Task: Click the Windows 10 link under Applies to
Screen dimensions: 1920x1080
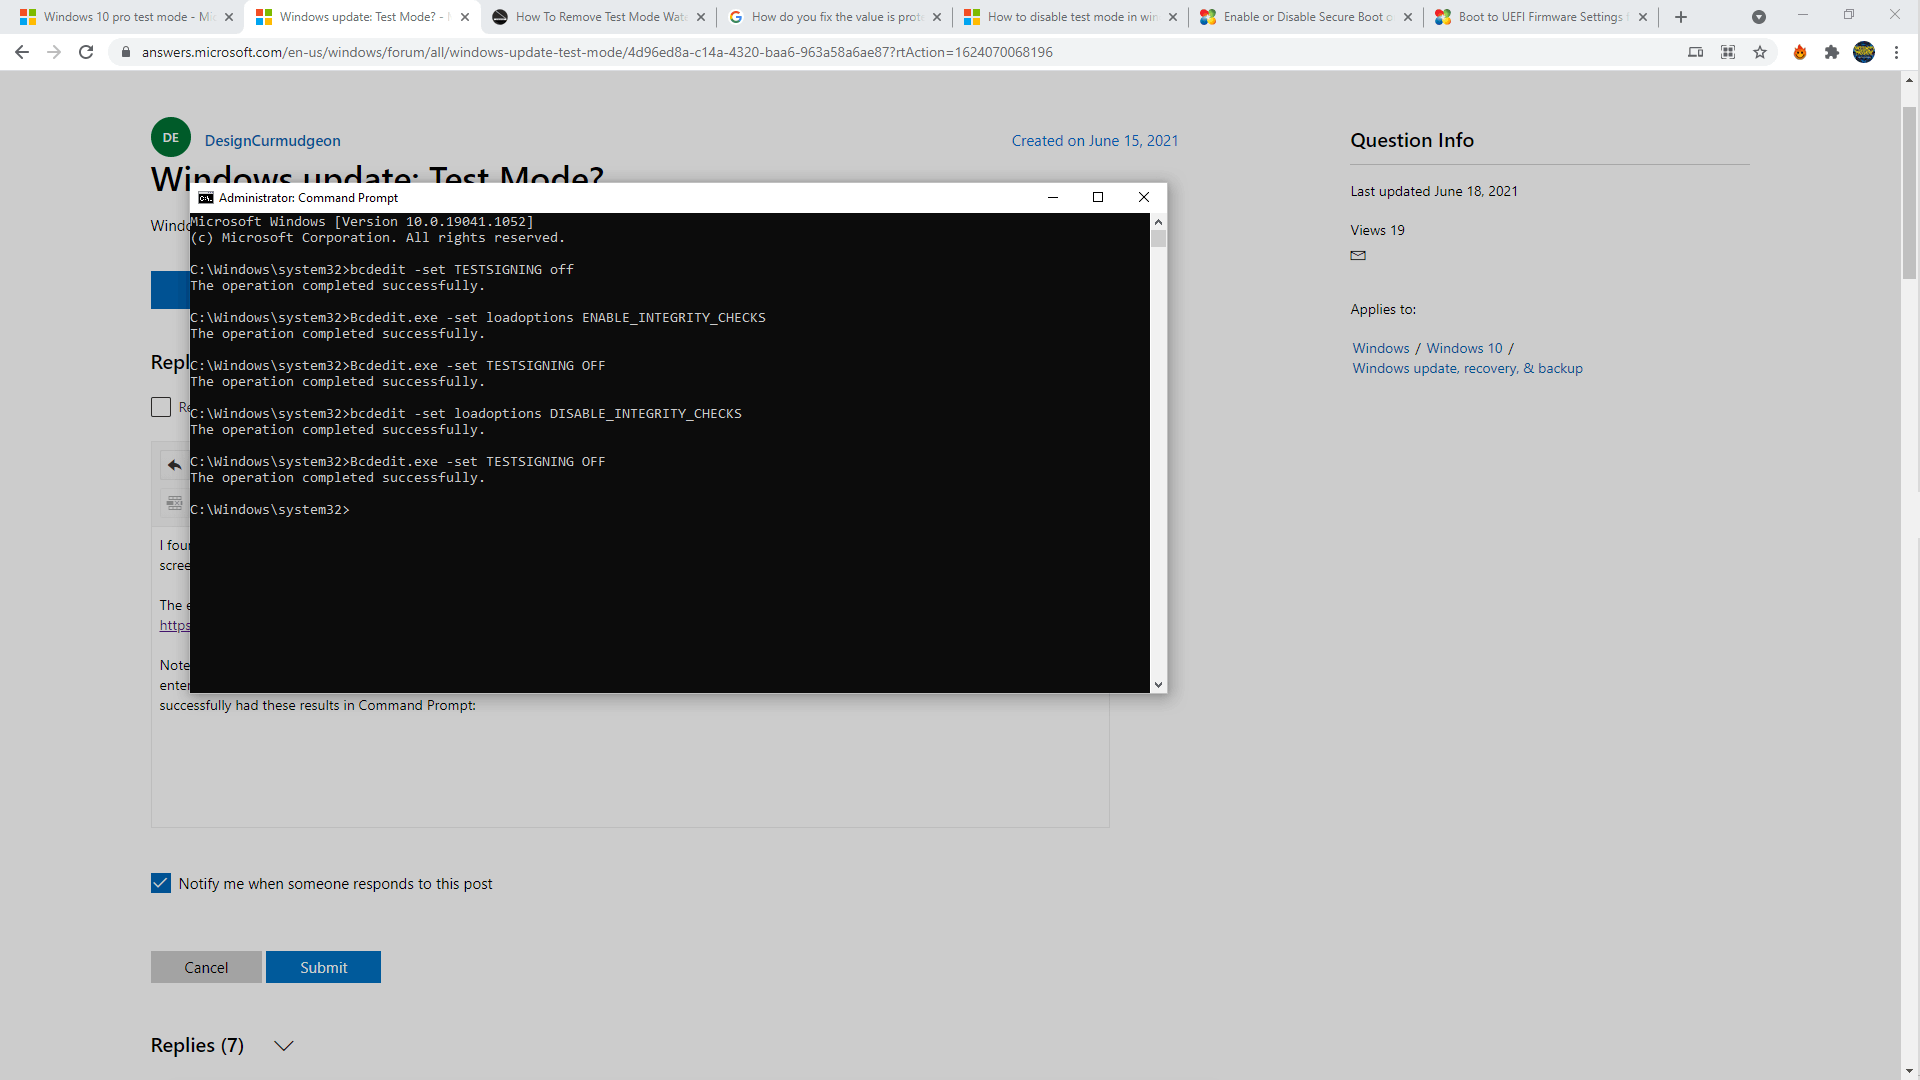Action: [1464, 348]
